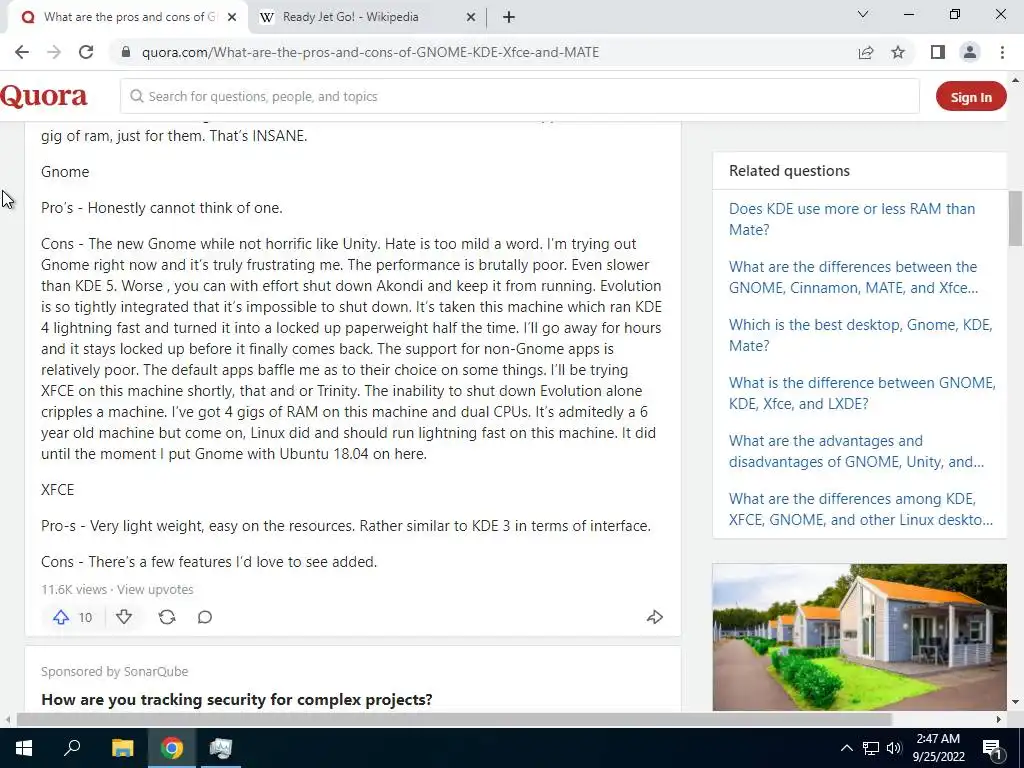Viewport: 1024px width, 768px height.
Task: Reload the page
Action: coord(86,52)
